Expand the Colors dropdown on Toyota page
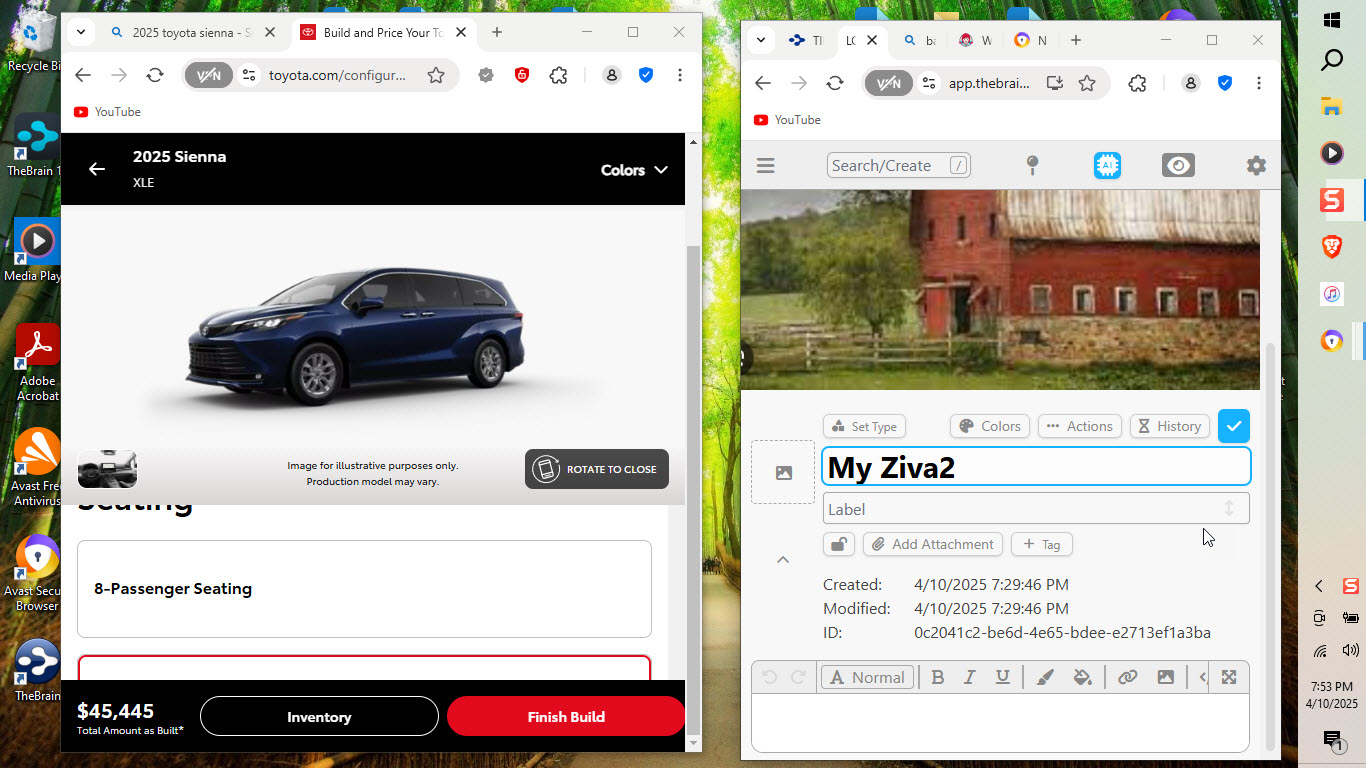This screenshot has width=1366, height=768. click(x=634, y=170)
